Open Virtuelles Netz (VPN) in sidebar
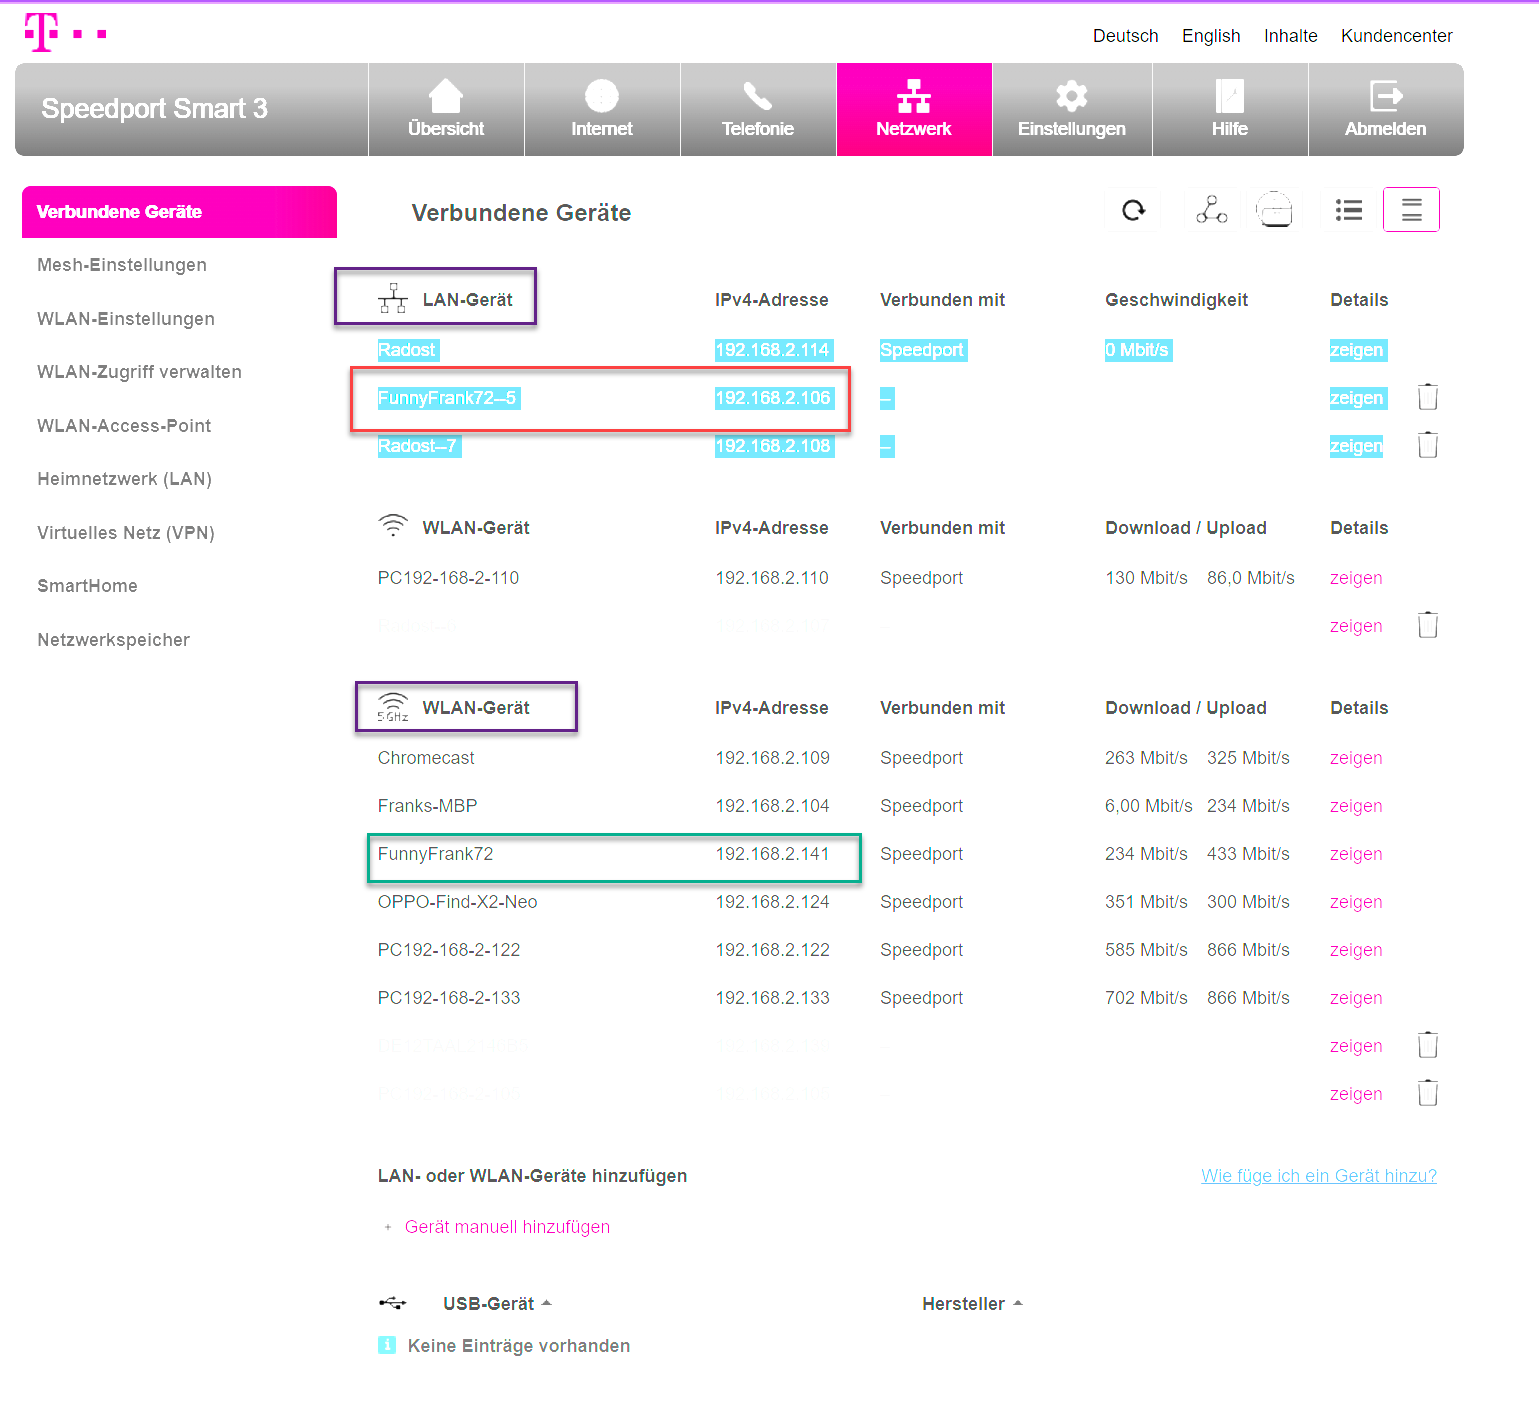Viewport: 1539px width, 1415px height. click(126, 533)
